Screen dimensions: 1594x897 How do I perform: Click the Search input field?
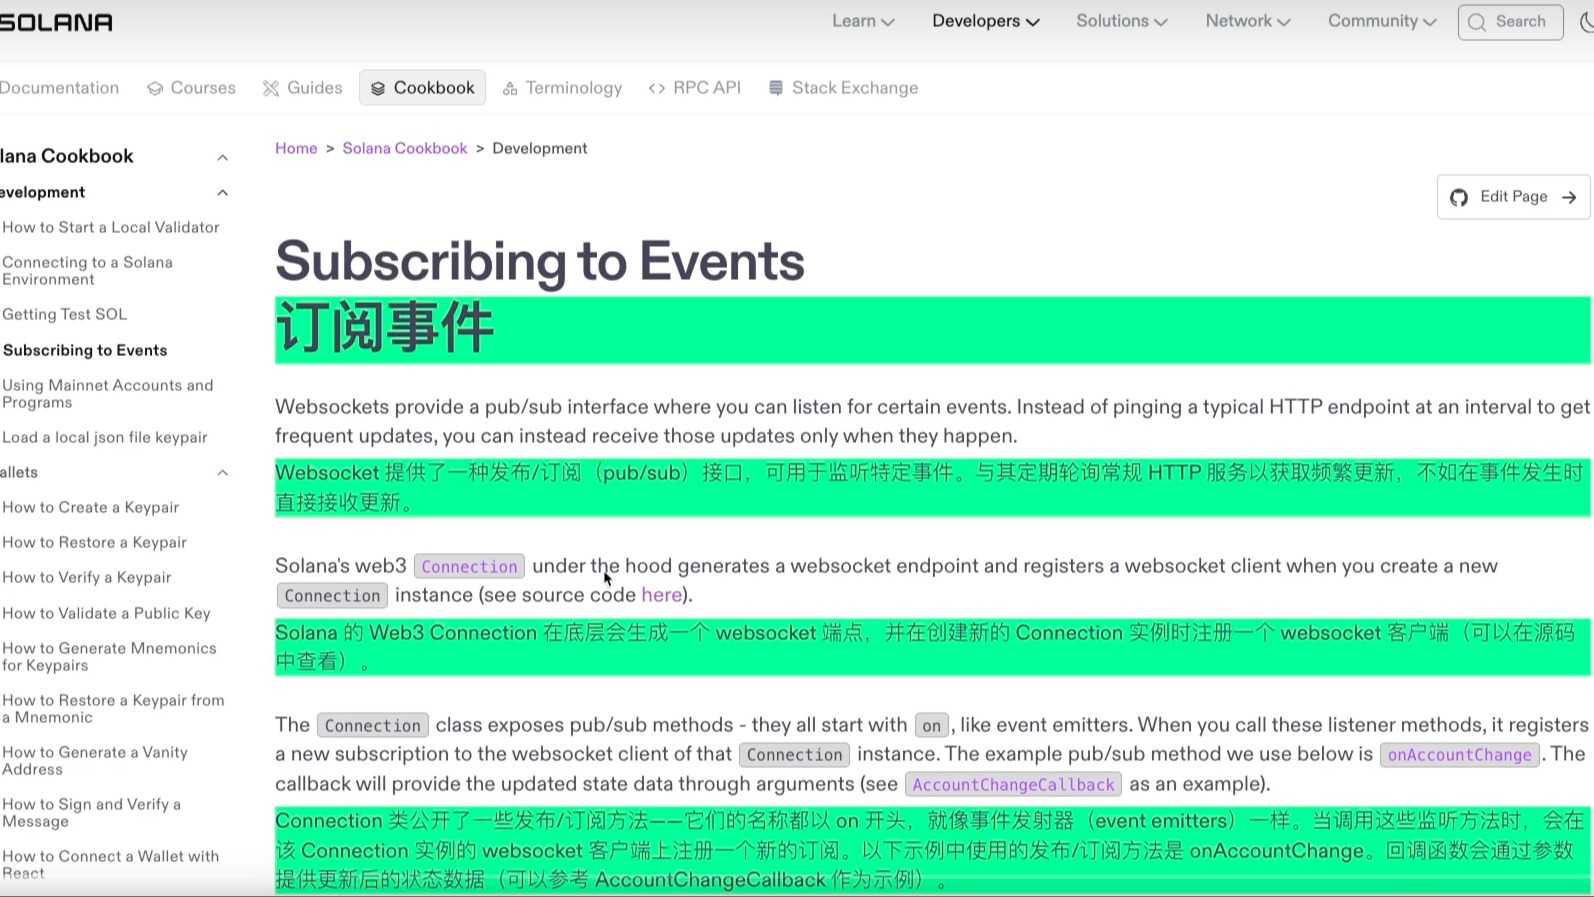pos(1510,22)
